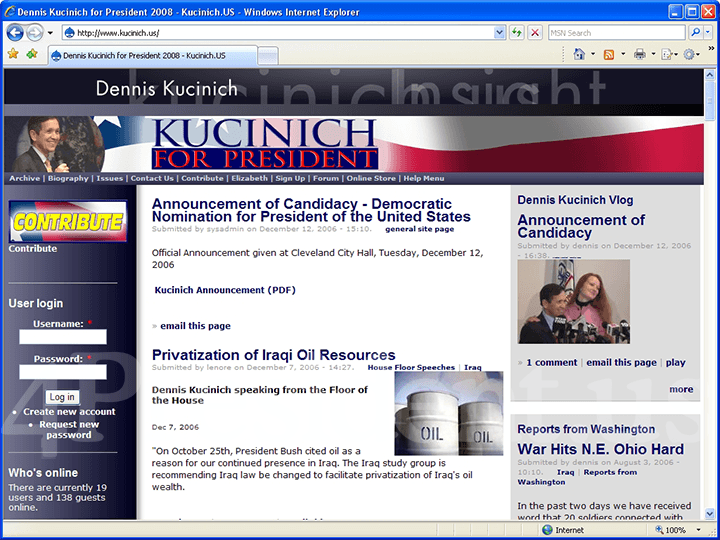
Task: Click the scrollbar up arrow
Action: (709, 74)
